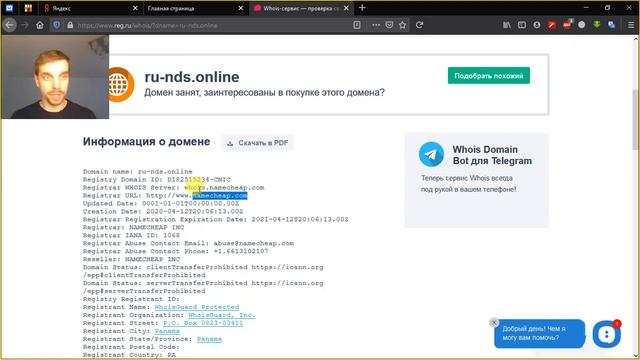Click the forward navigation arrow

pos(25,25)
